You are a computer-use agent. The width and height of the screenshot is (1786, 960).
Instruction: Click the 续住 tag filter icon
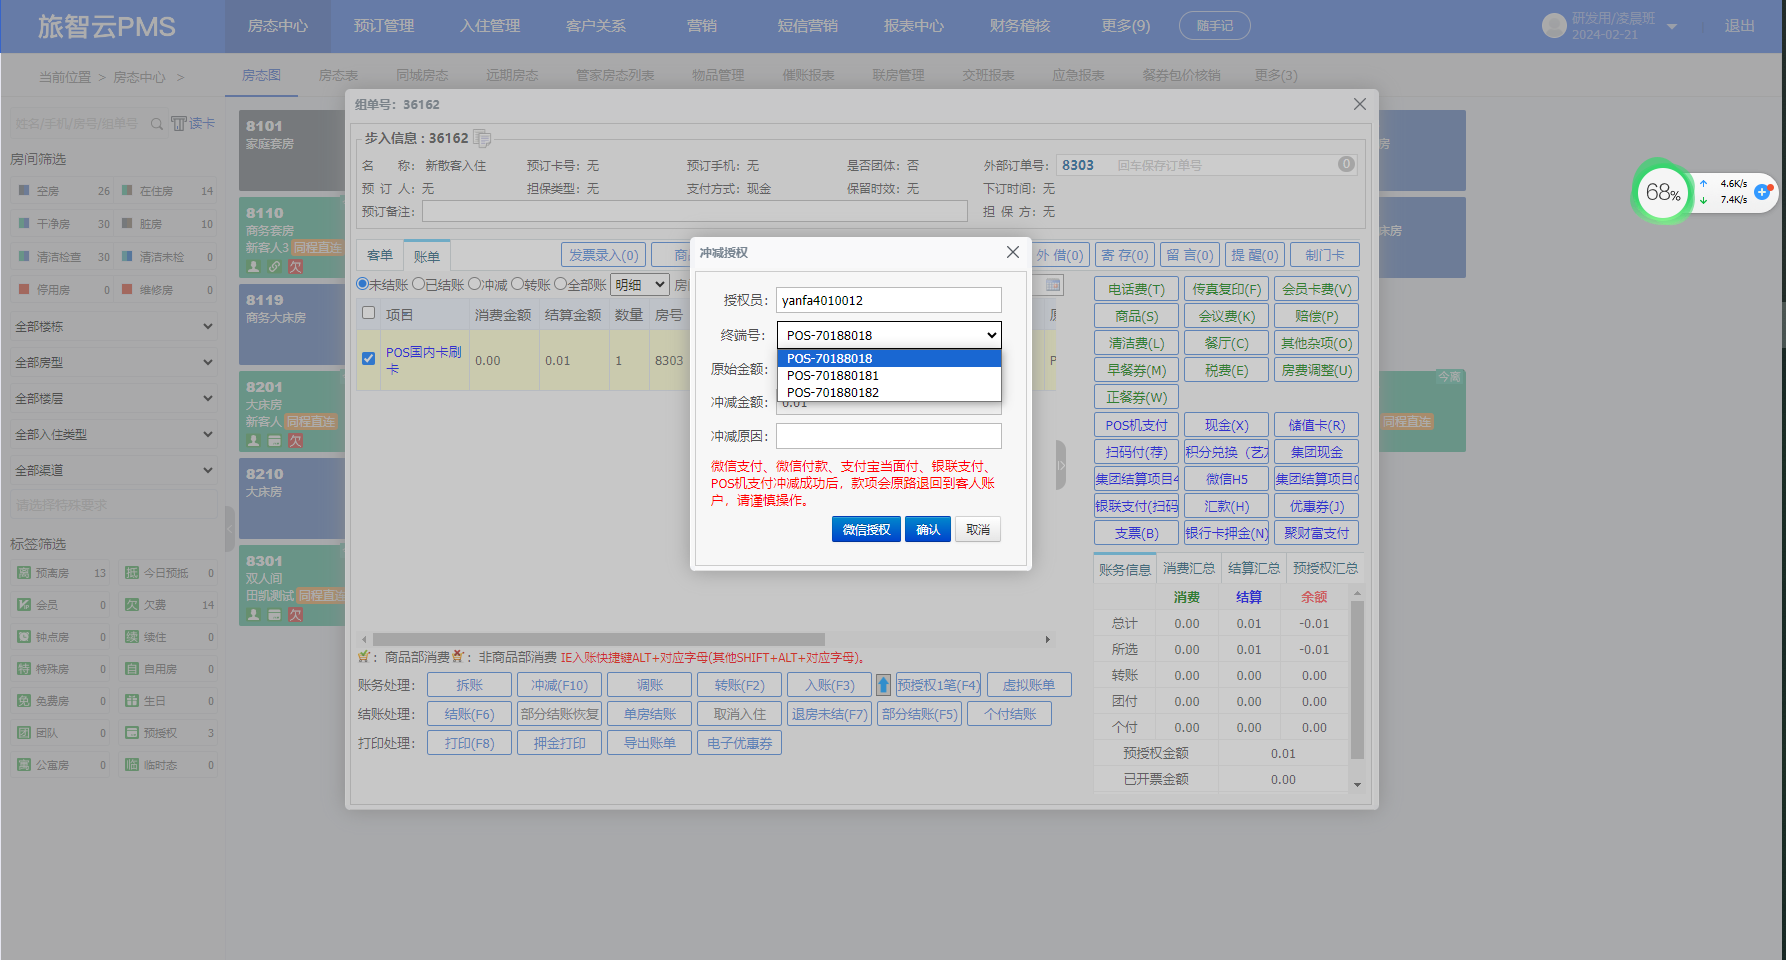tap(132, 637)
